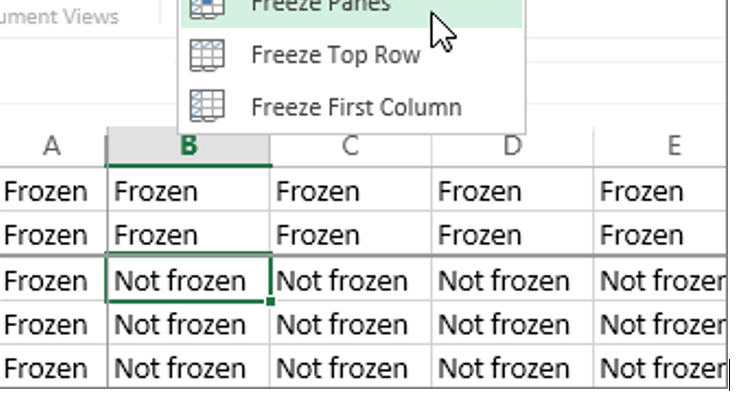
Task: Select the first Not frozen cell in column B
Action: [x=188, y=280]
